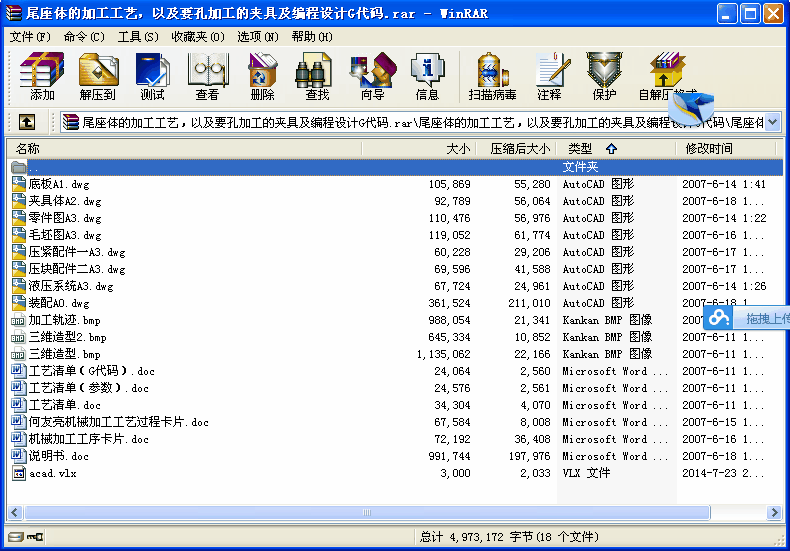
Task: Click the horizontal scrollbar right arrow
Action: [774, 513]
